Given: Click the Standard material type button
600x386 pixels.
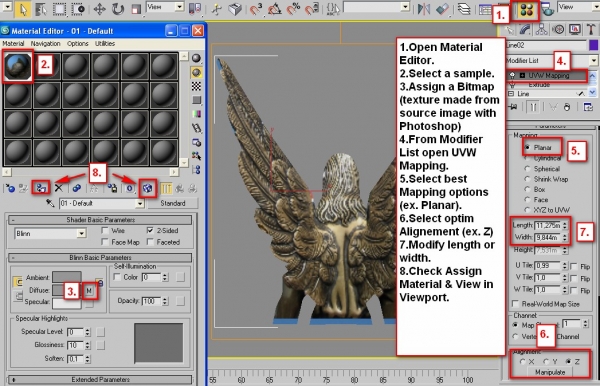Looking at the screenshot, I should click(x=173, y=203).
